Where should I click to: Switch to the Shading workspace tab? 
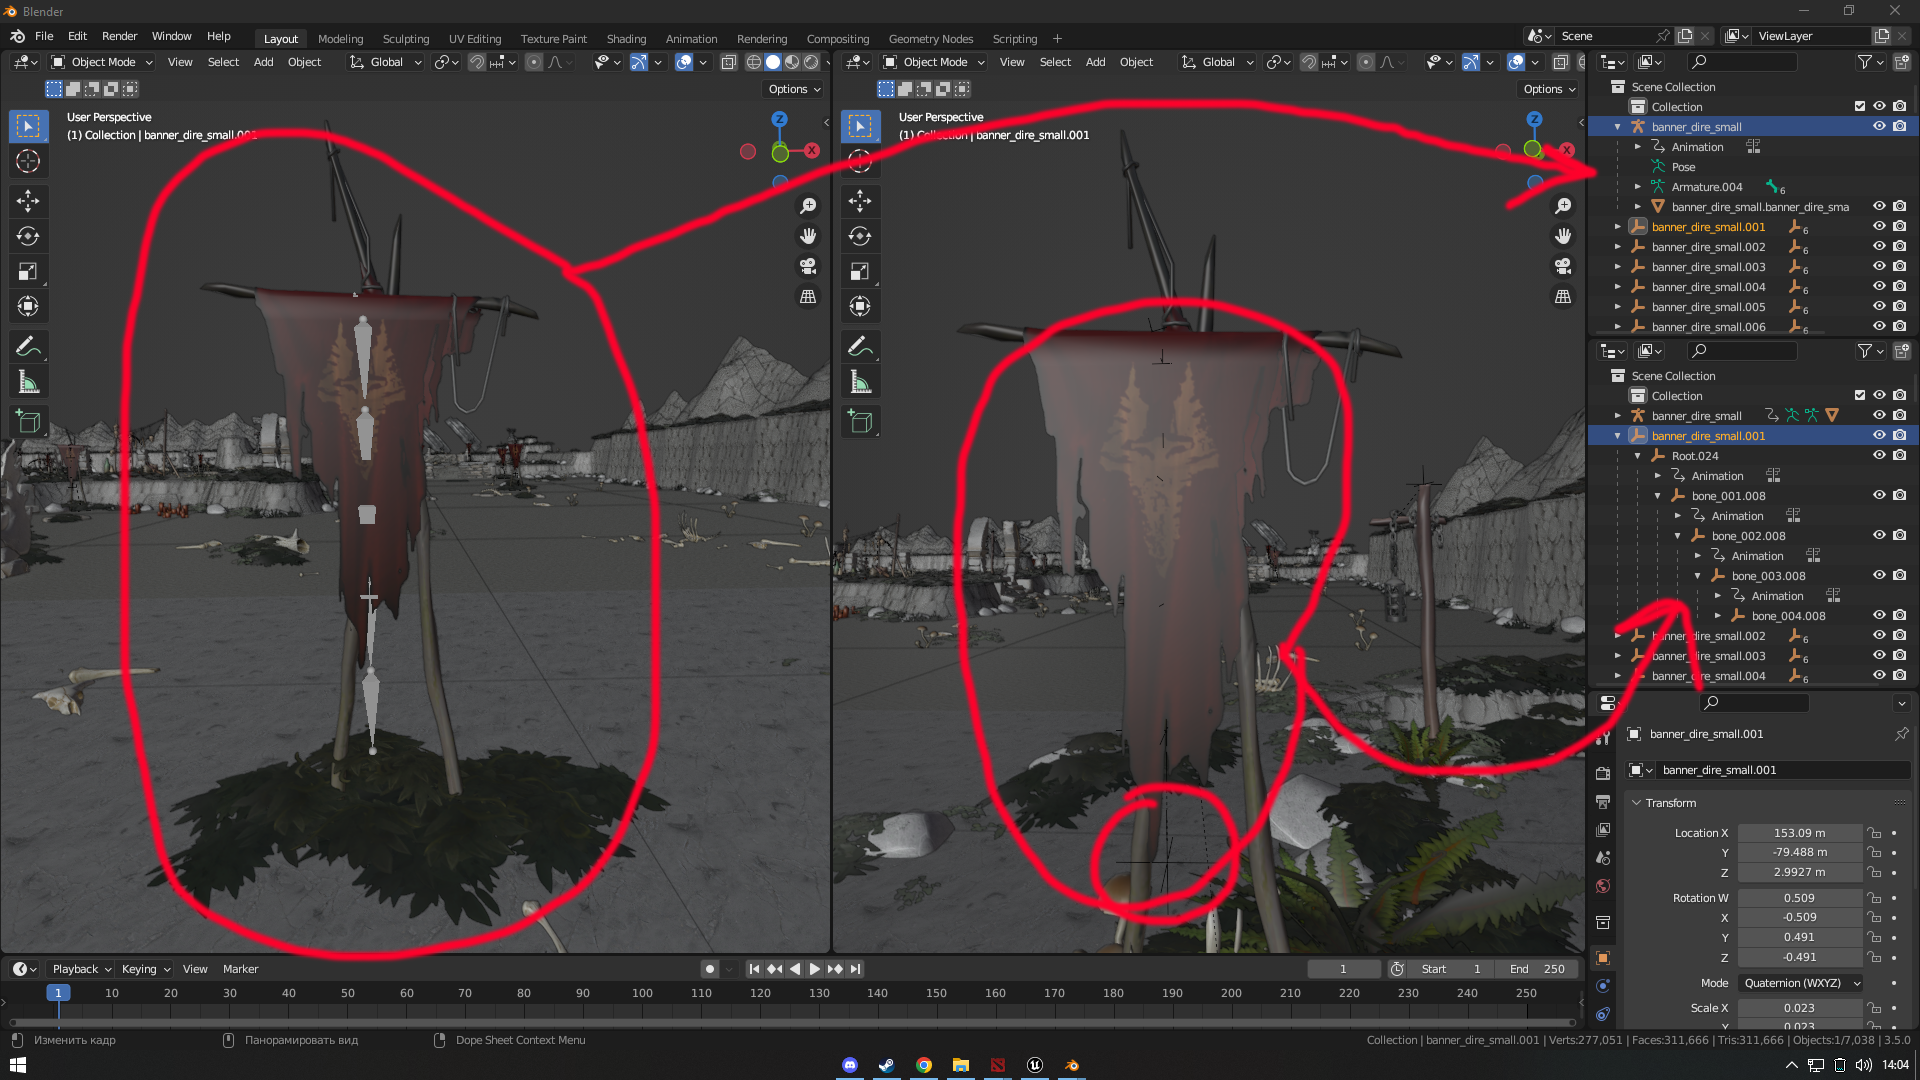[626, 38]
